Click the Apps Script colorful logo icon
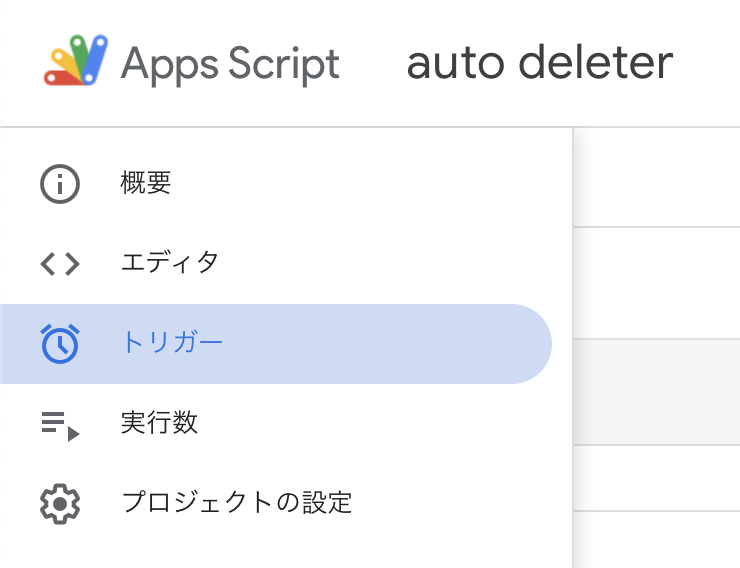Image resolution: width=740 pixels, height=568 pixels. 75,63
